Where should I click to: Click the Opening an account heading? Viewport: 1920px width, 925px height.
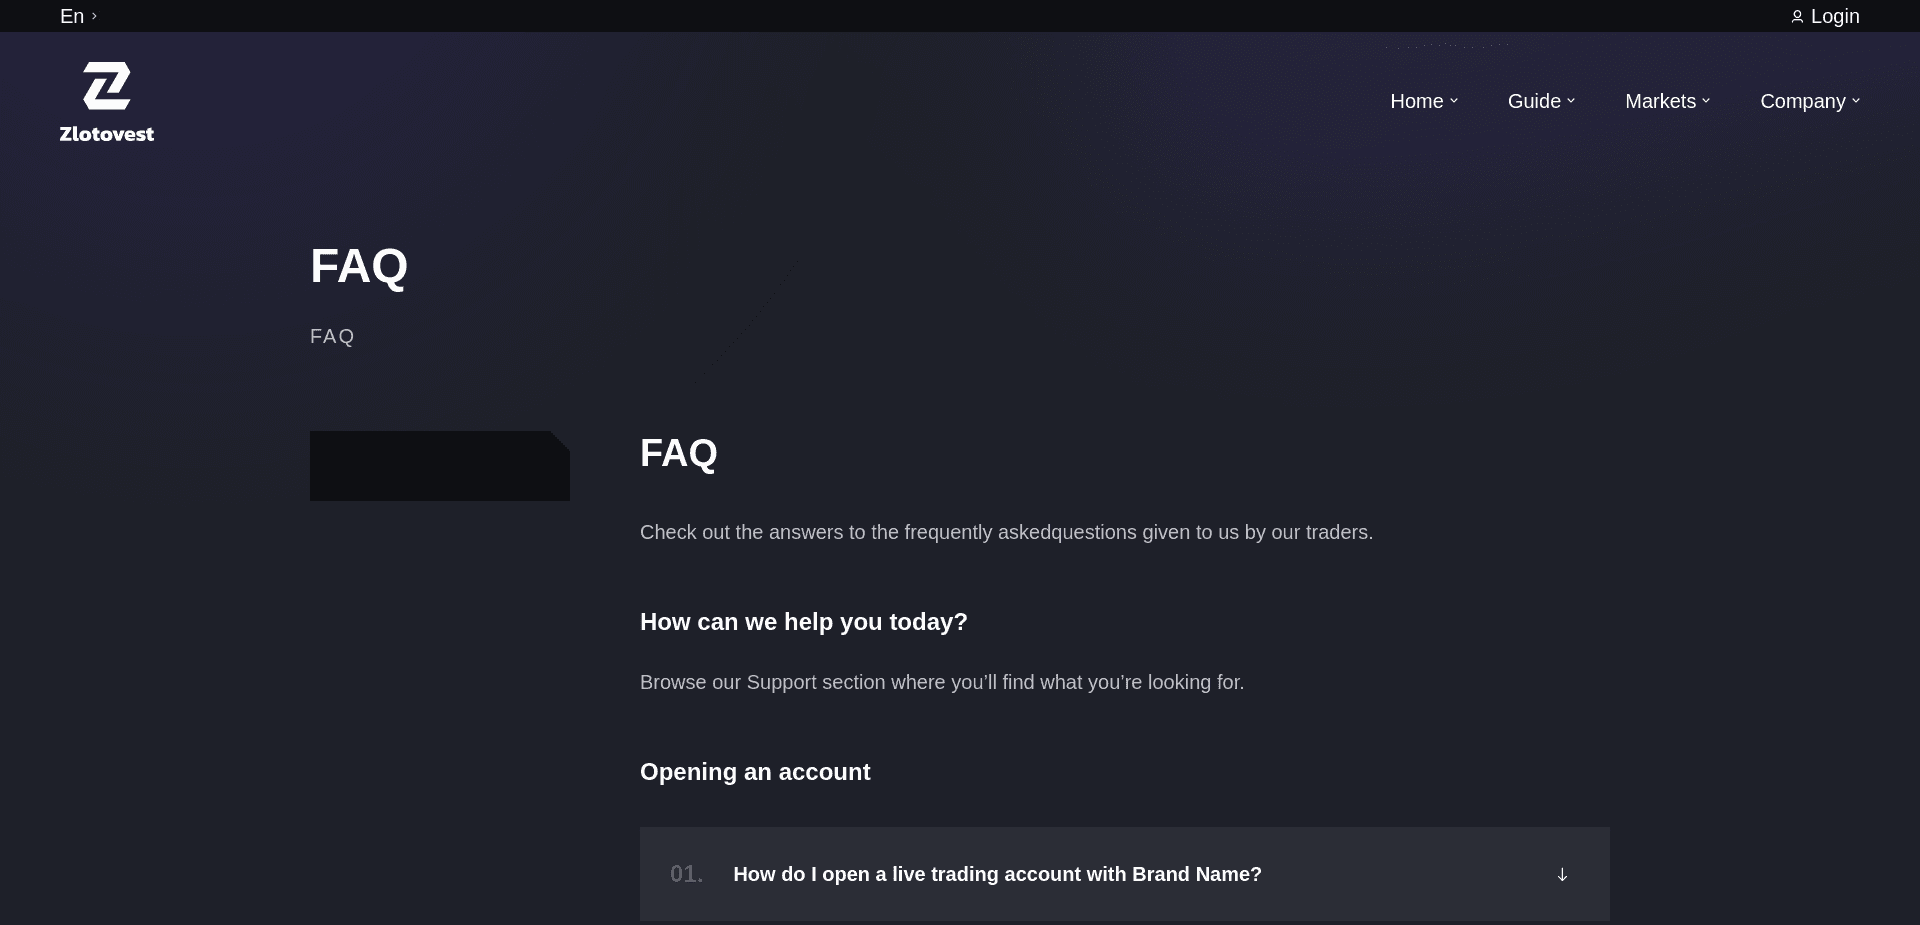pyautogui.click(x=755, y=772)
